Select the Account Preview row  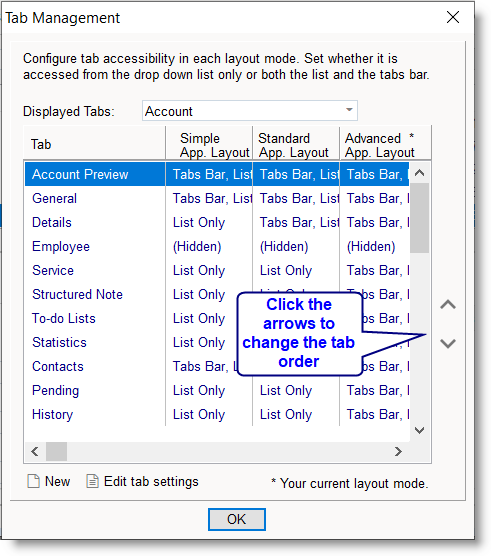(217, 174)
